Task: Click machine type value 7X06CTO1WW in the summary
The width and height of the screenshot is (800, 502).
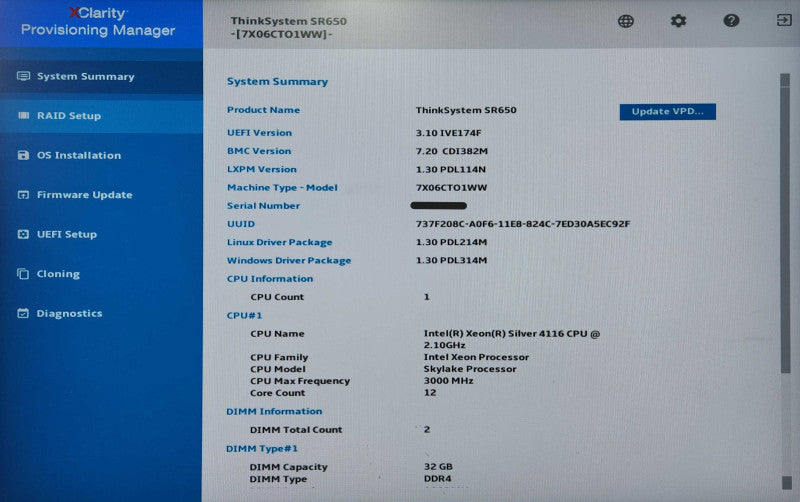Action: click(451, 188)
